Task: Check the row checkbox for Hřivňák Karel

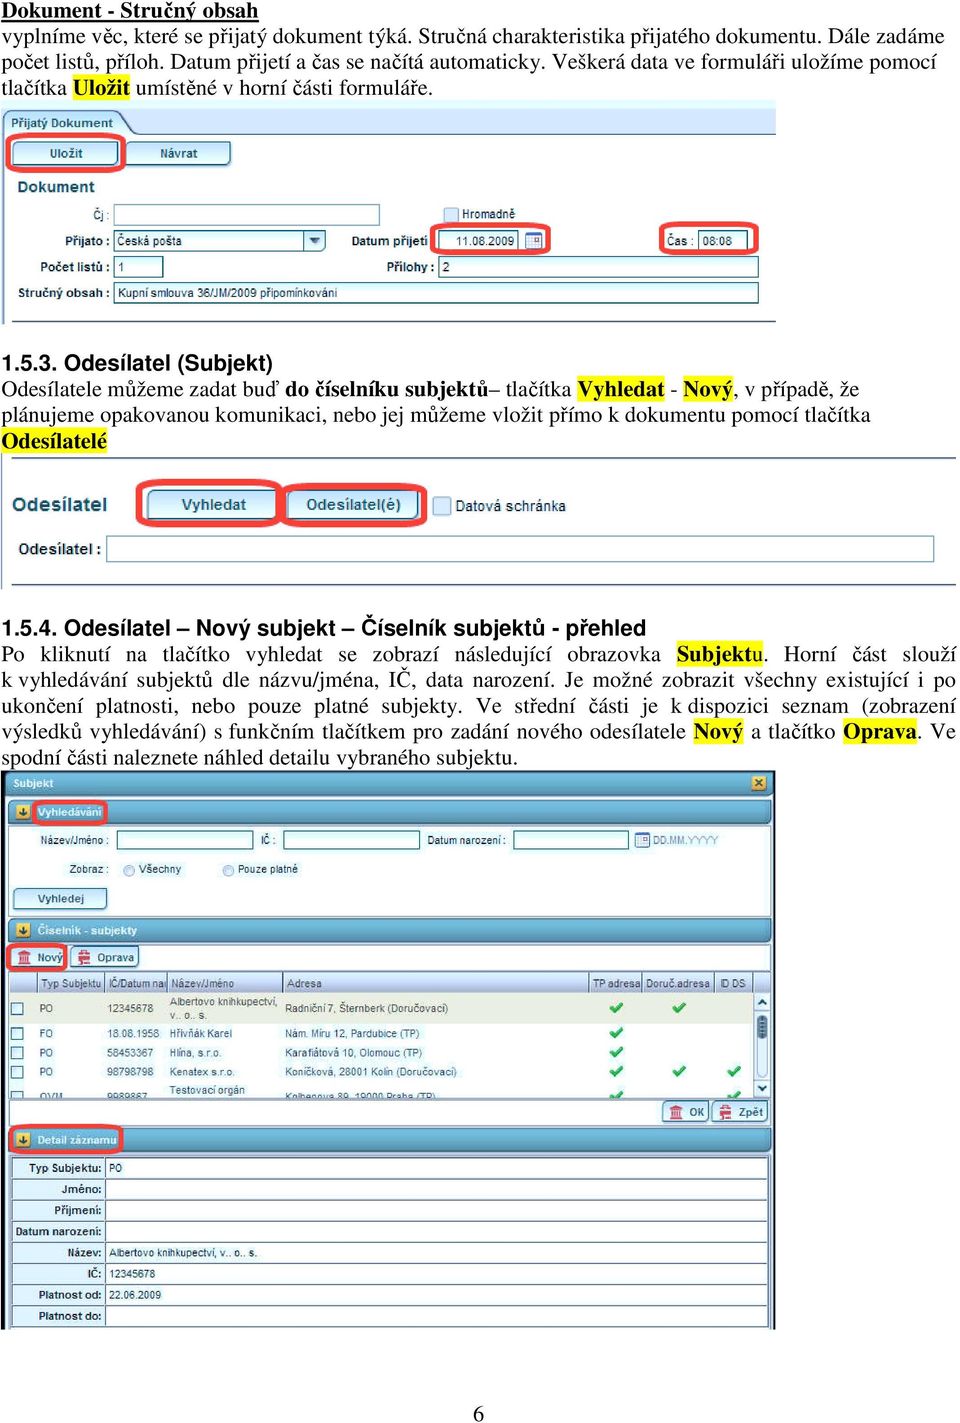Action: [x=17, y=1034]
